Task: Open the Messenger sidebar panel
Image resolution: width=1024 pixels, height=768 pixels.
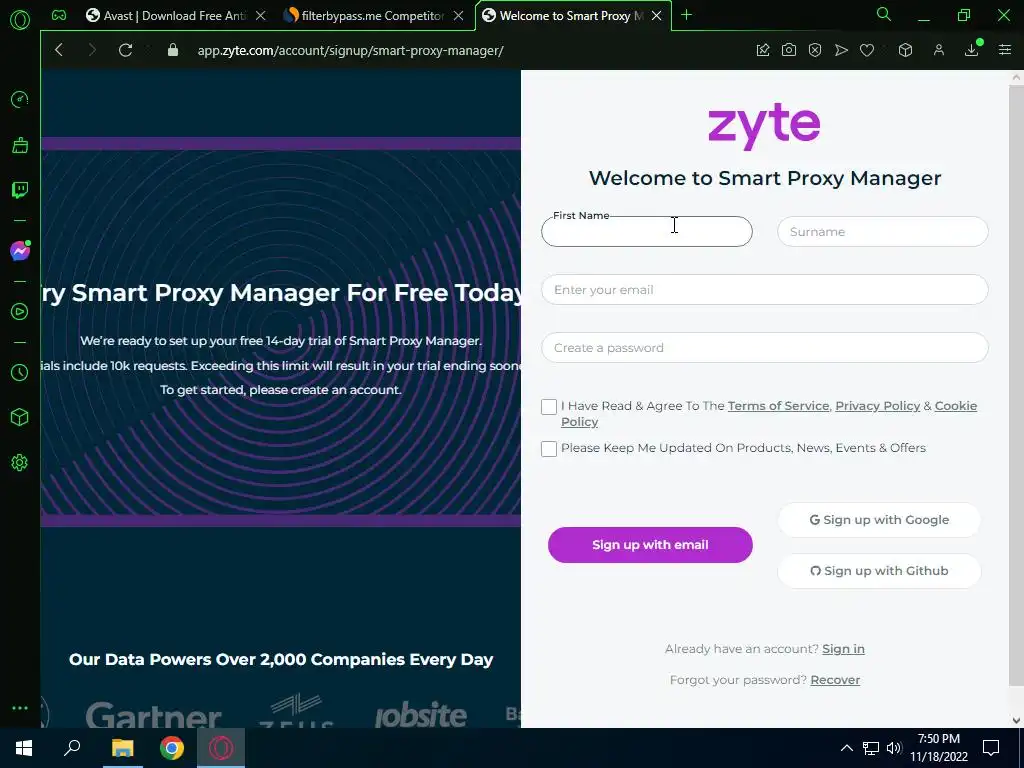Action: click(x=20, y=251)
